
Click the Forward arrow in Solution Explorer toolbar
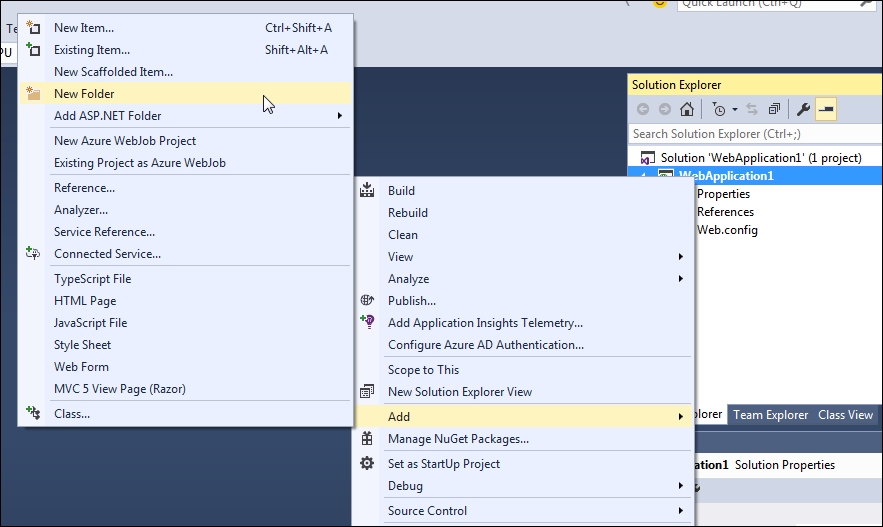click(665, 109)
